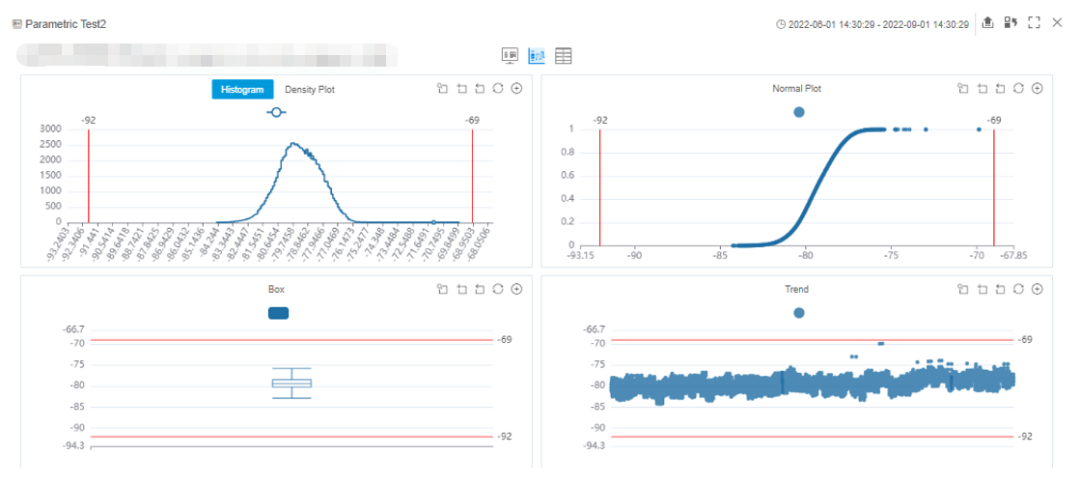Toggle the Normal Plot legend dot
The width and height of the screenshot is (1080, 484).
point(798,112)
